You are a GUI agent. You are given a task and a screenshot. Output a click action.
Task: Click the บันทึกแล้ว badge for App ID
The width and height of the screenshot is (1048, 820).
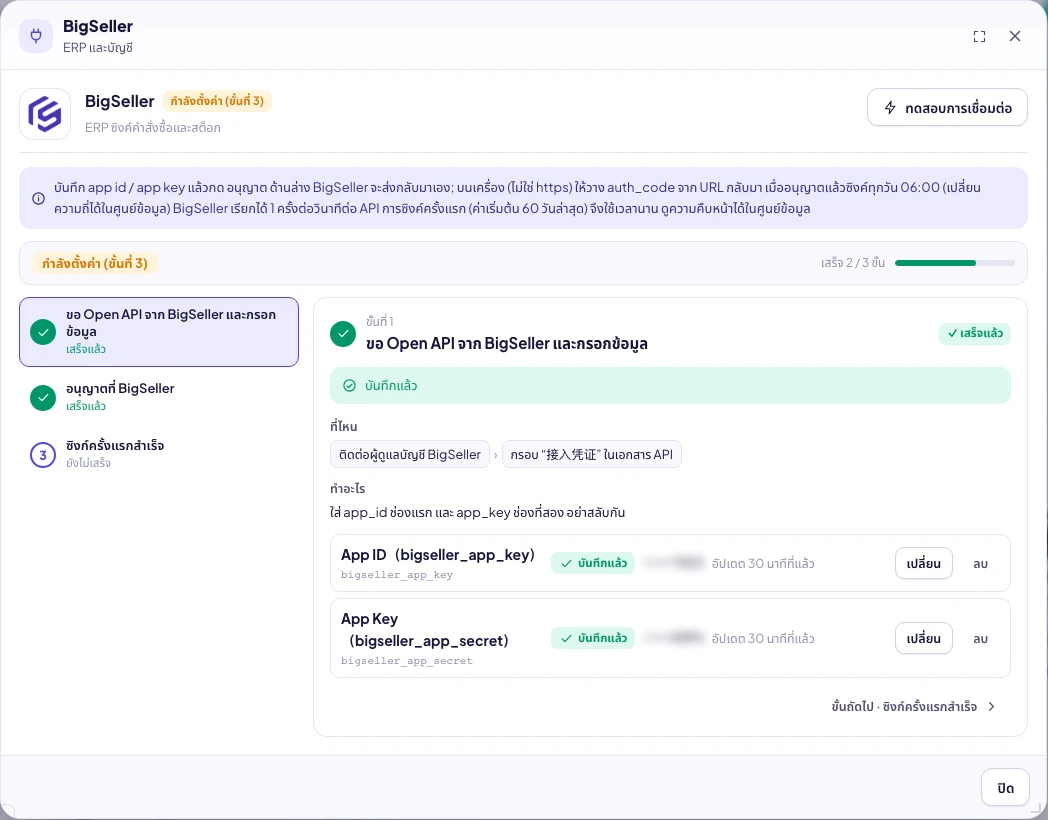[593, 563]
